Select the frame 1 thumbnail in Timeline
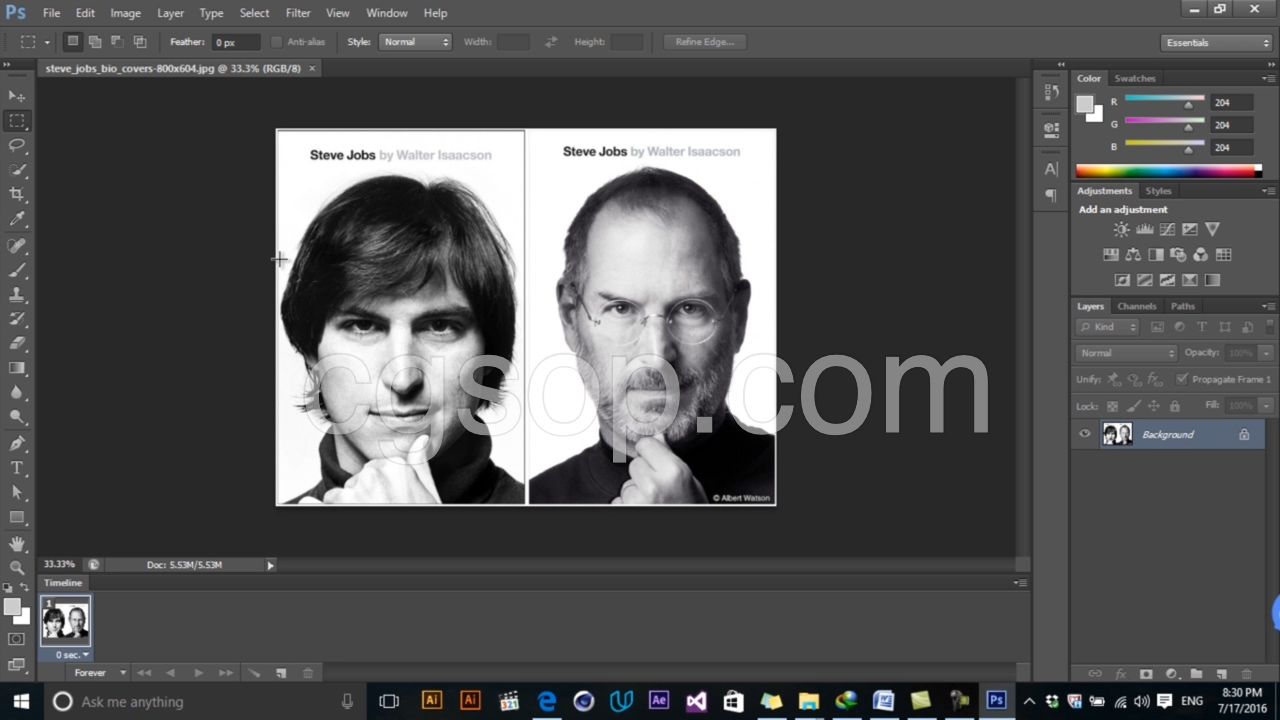The width and height of the screenshot is (1280, 720). coord(65,621)
